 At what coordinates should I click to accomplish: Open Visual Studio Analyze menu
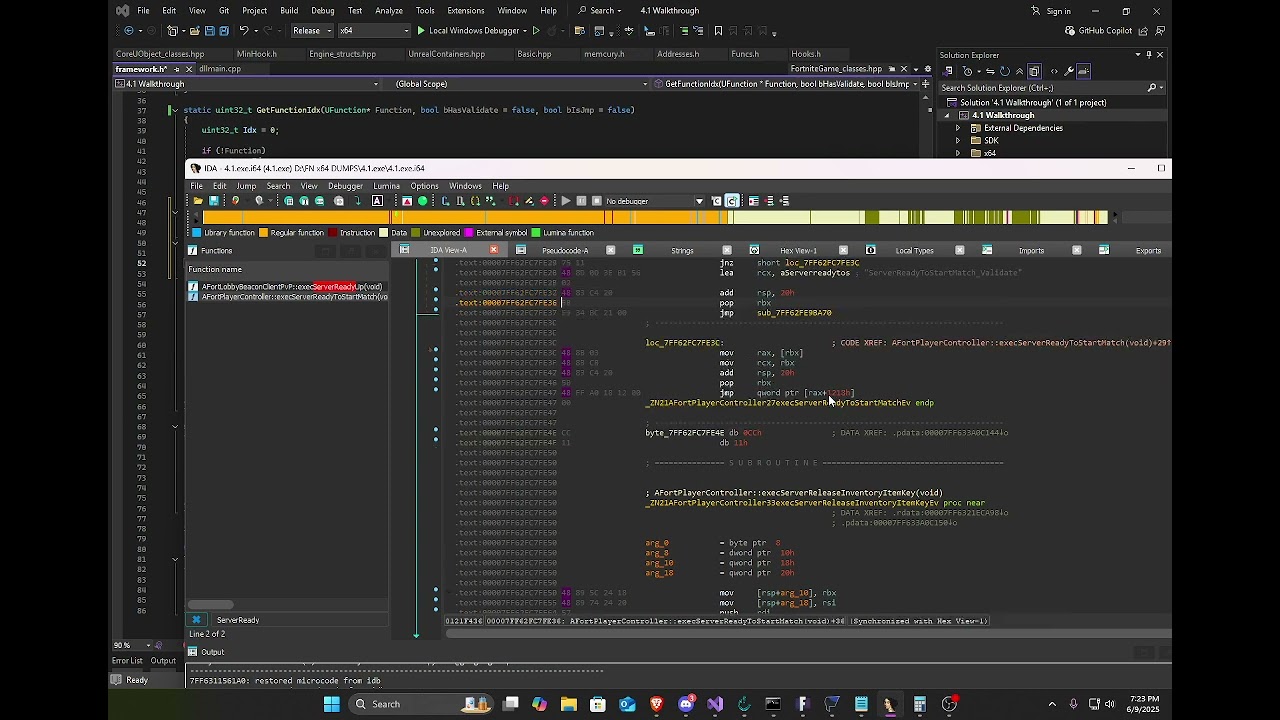click(x=389, y=11)
